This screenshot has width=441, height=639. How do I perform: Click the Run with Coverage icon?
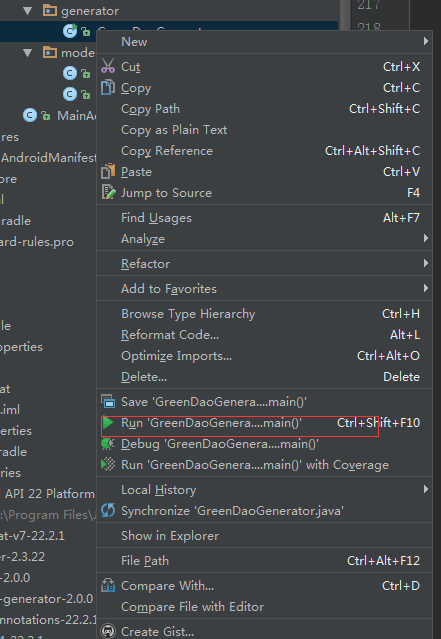(x=108, y=464)
